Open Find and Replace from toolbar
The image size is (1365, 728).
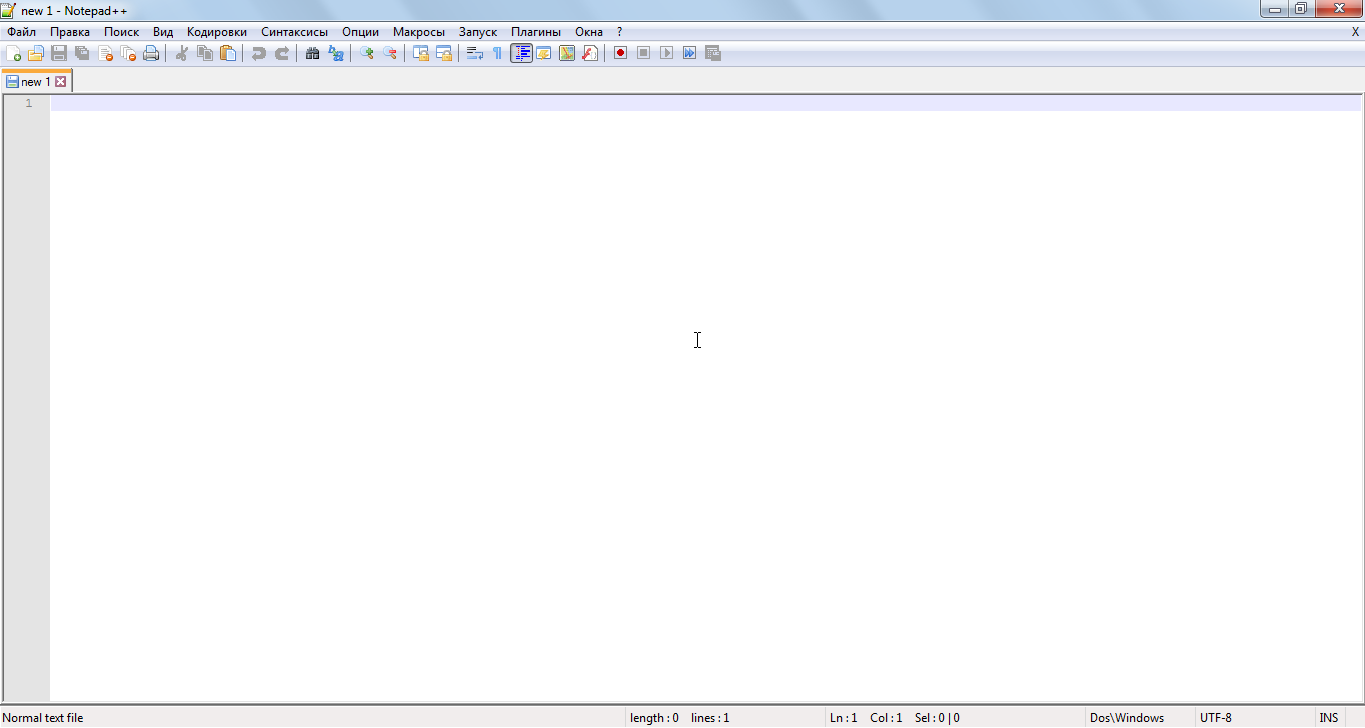(x=336, y=53)
